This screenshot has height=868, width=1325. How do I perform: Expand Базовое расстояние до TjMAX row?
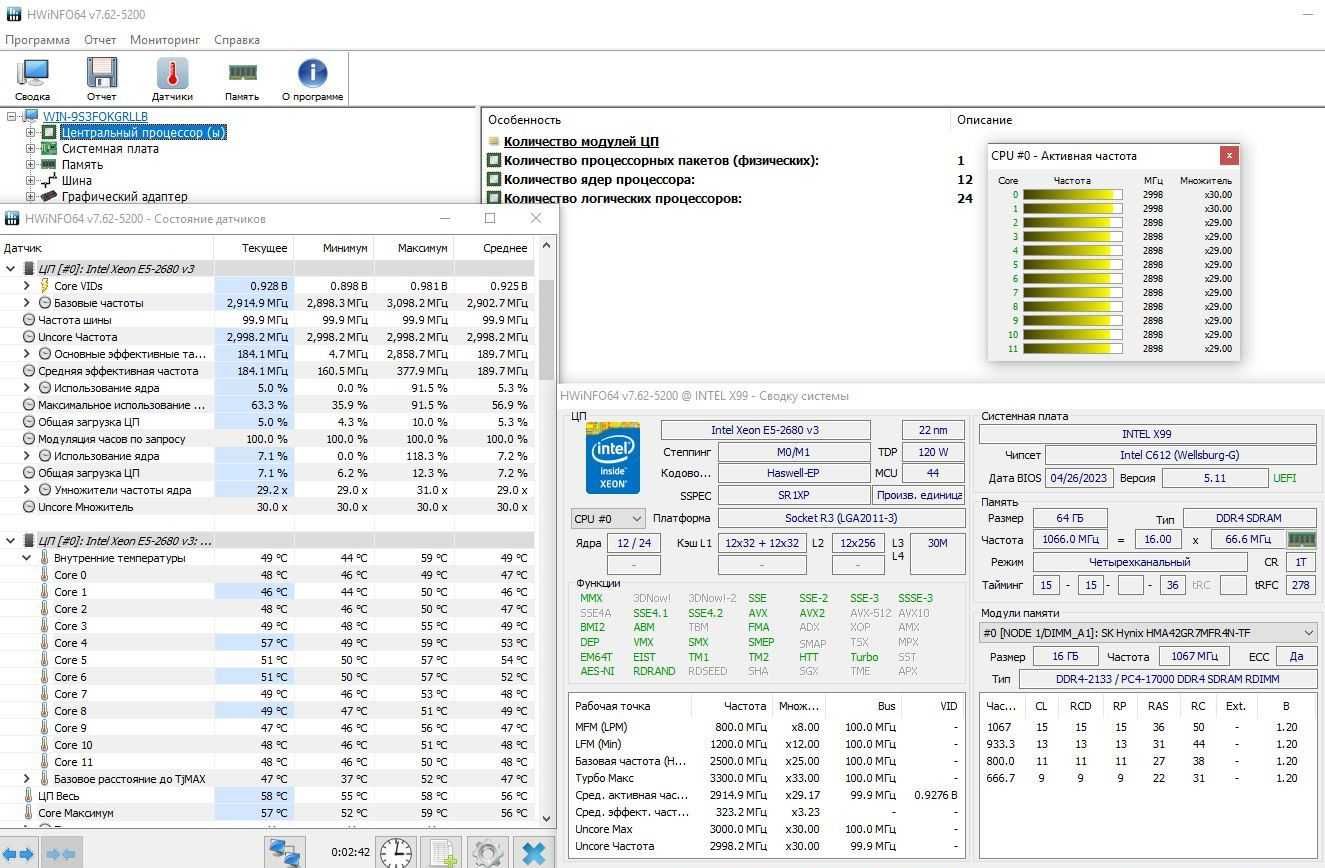pos(27,779)
